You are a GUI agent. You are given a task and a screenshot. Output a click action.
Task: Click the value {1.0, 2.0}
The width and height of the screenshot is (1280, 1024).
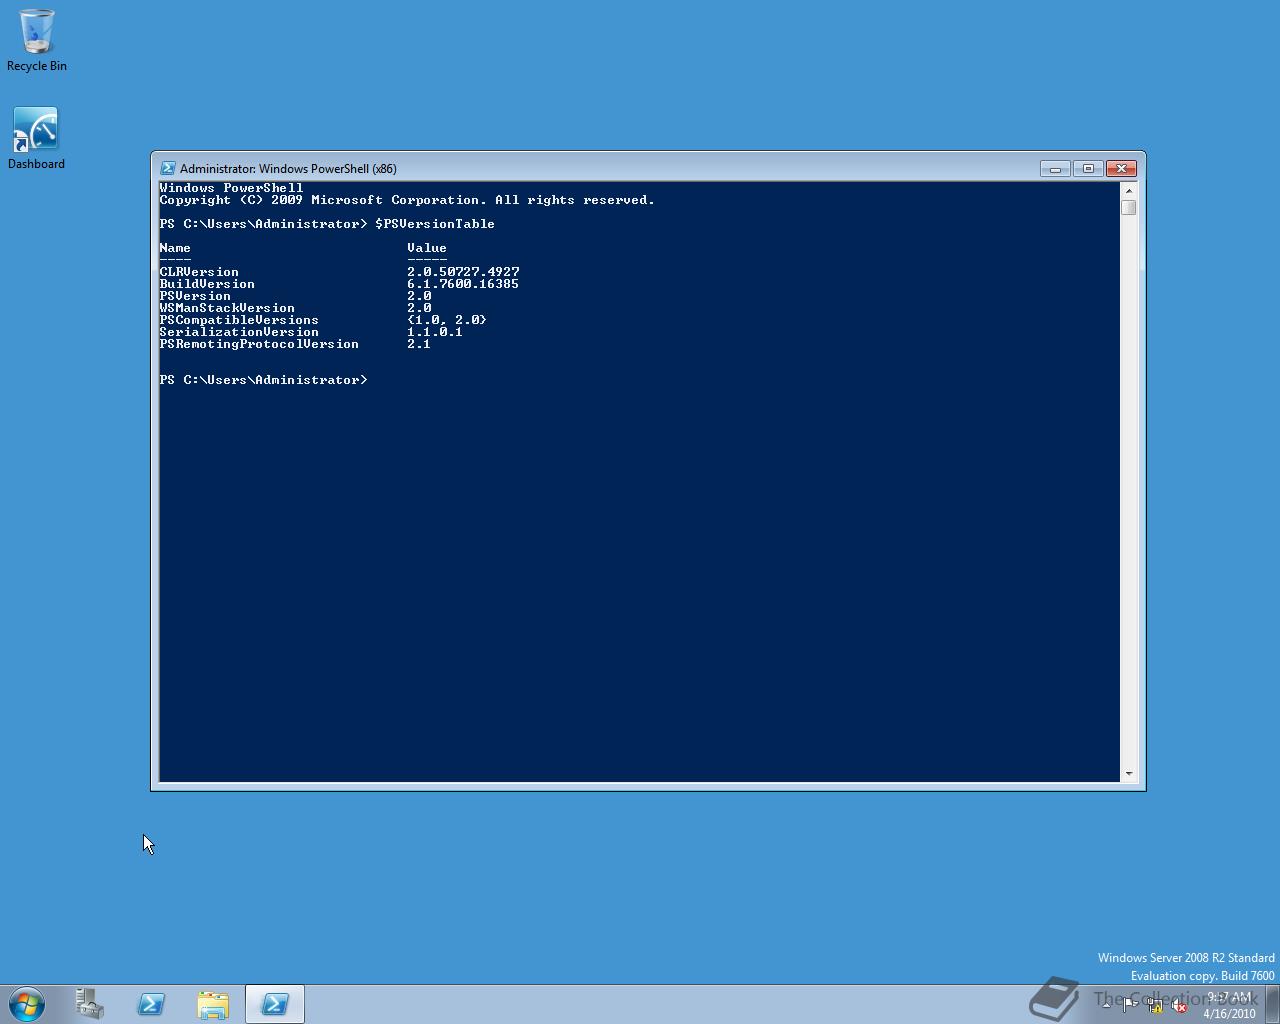coord(447,320)
